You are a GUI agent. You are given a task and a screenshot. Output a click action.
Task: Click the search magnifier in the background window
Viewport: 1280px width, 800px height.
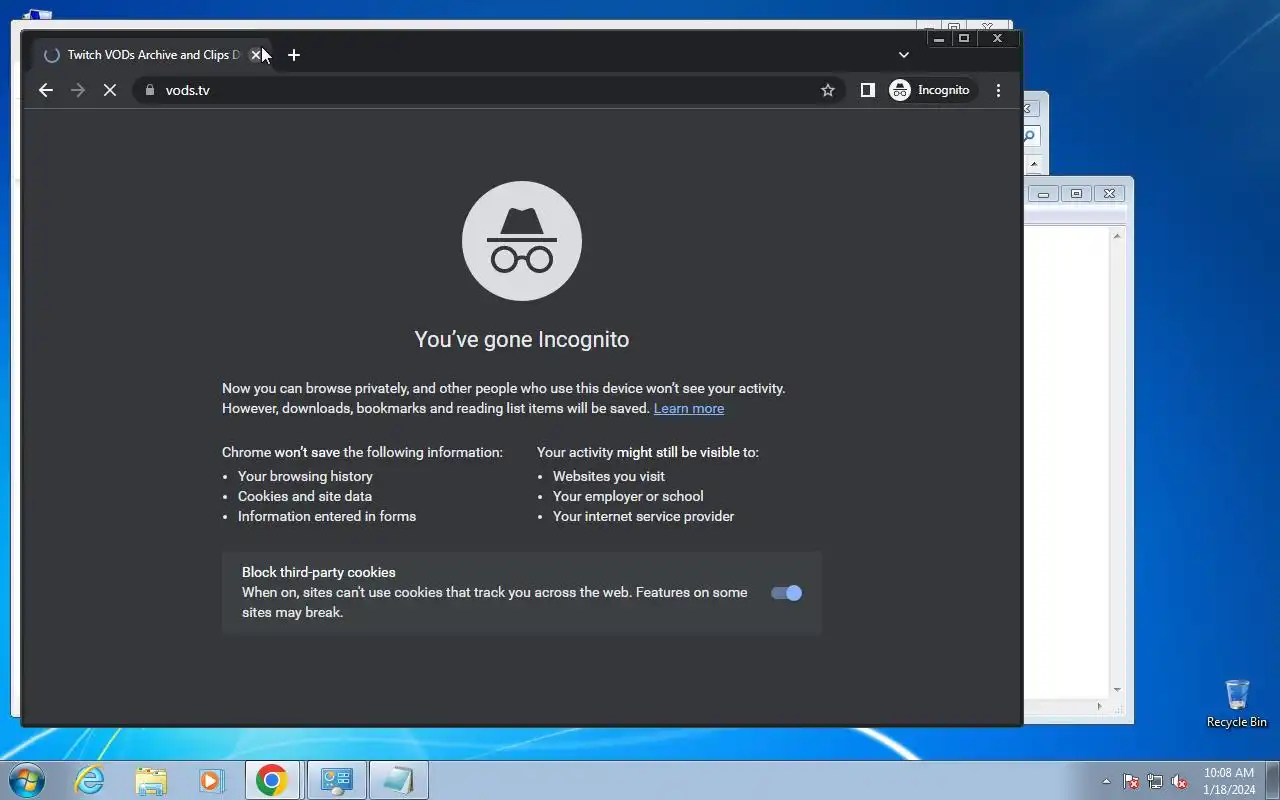click(1031, 136)
